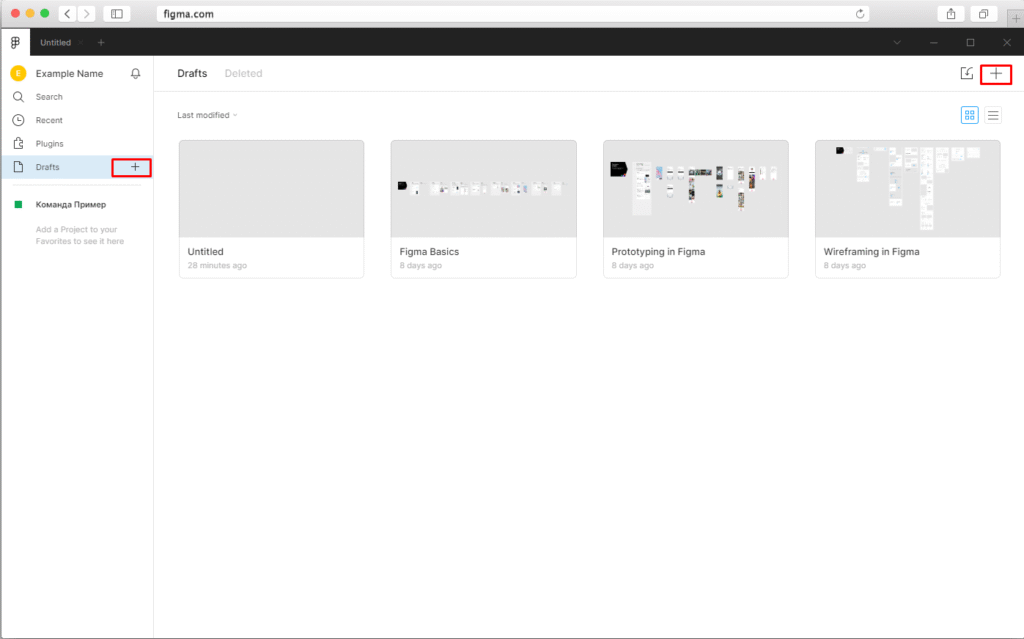Toggle the Safari sidebar button
The height and width of the screenshot is (639, 1024).
[x=117, y=14]
